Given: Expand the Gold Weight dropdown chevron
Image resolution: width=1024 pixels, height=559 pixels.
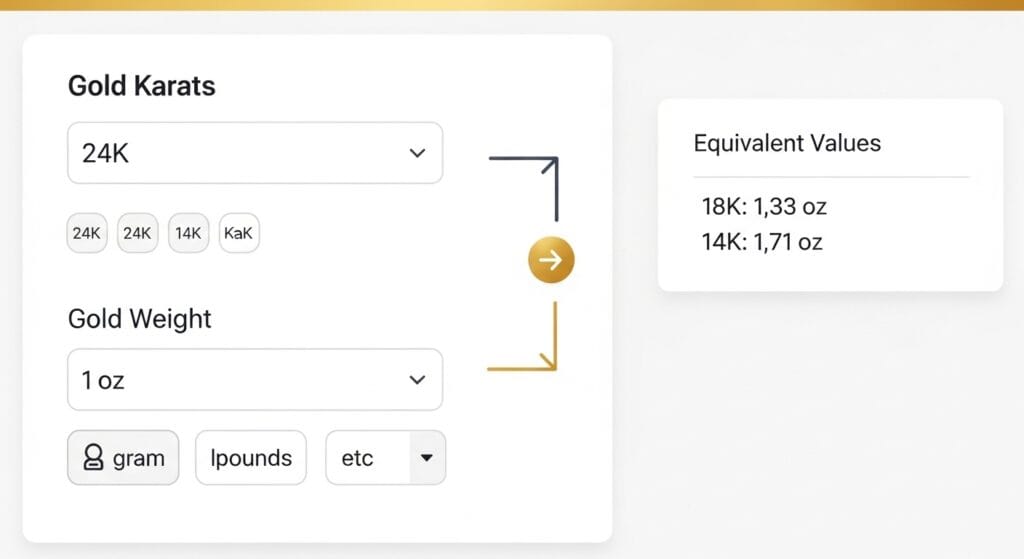Looking at the screenshot, I should 417,380.
